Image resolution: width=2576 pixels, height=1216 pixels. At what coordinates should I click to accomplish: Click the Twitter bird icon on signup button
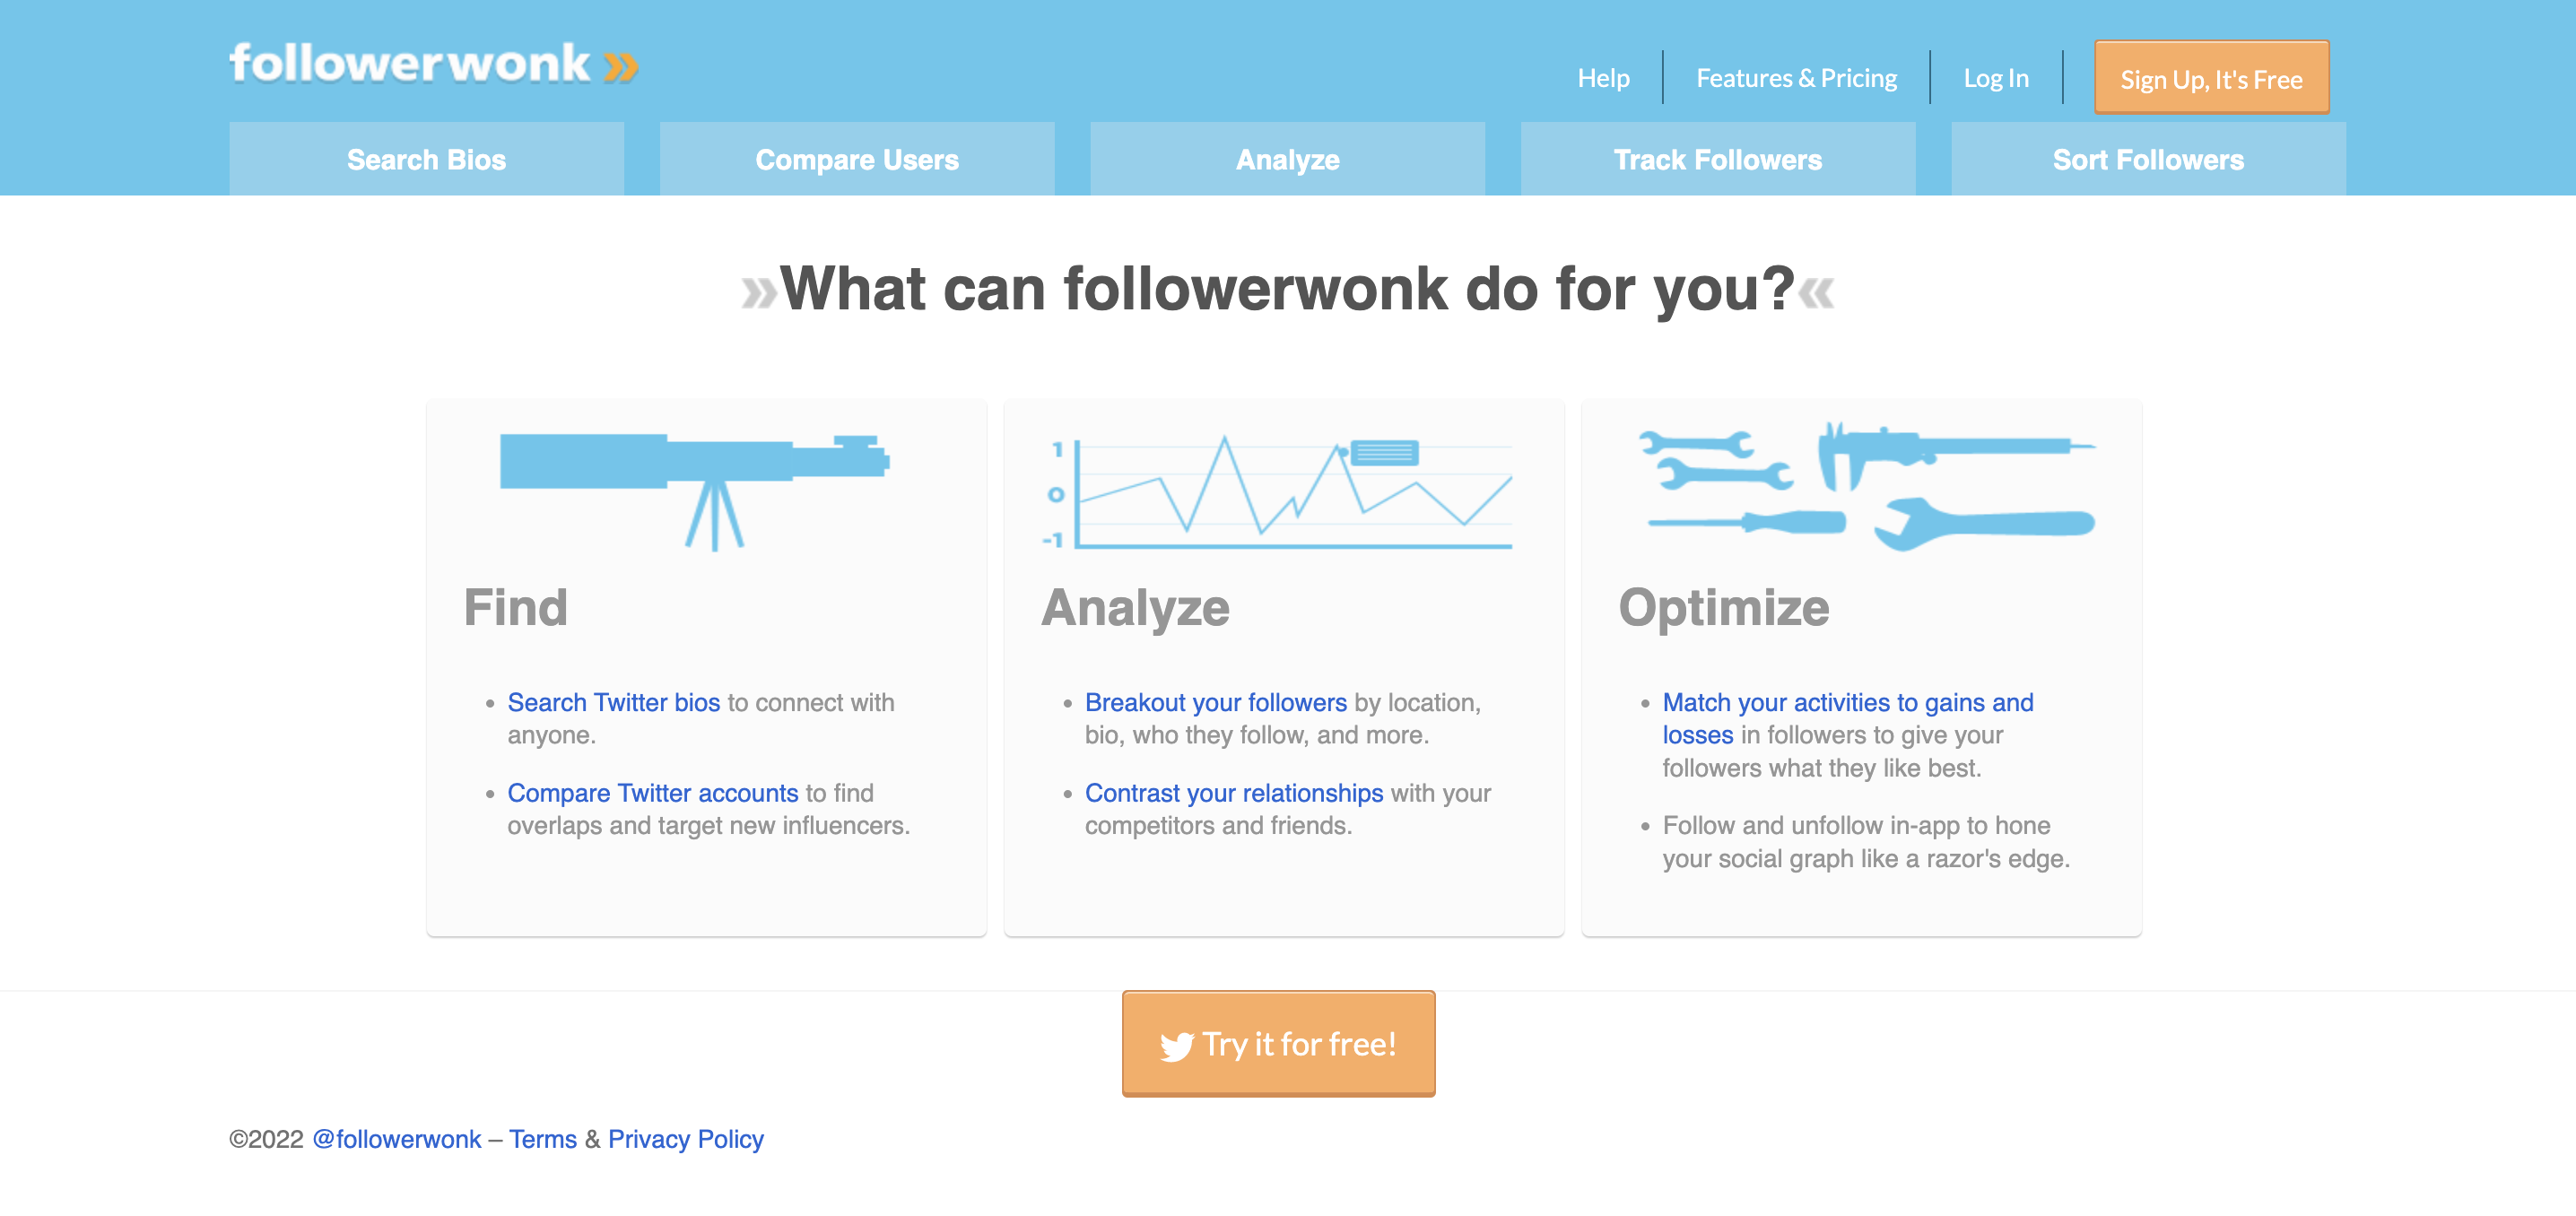(x=1173, y=1044)
